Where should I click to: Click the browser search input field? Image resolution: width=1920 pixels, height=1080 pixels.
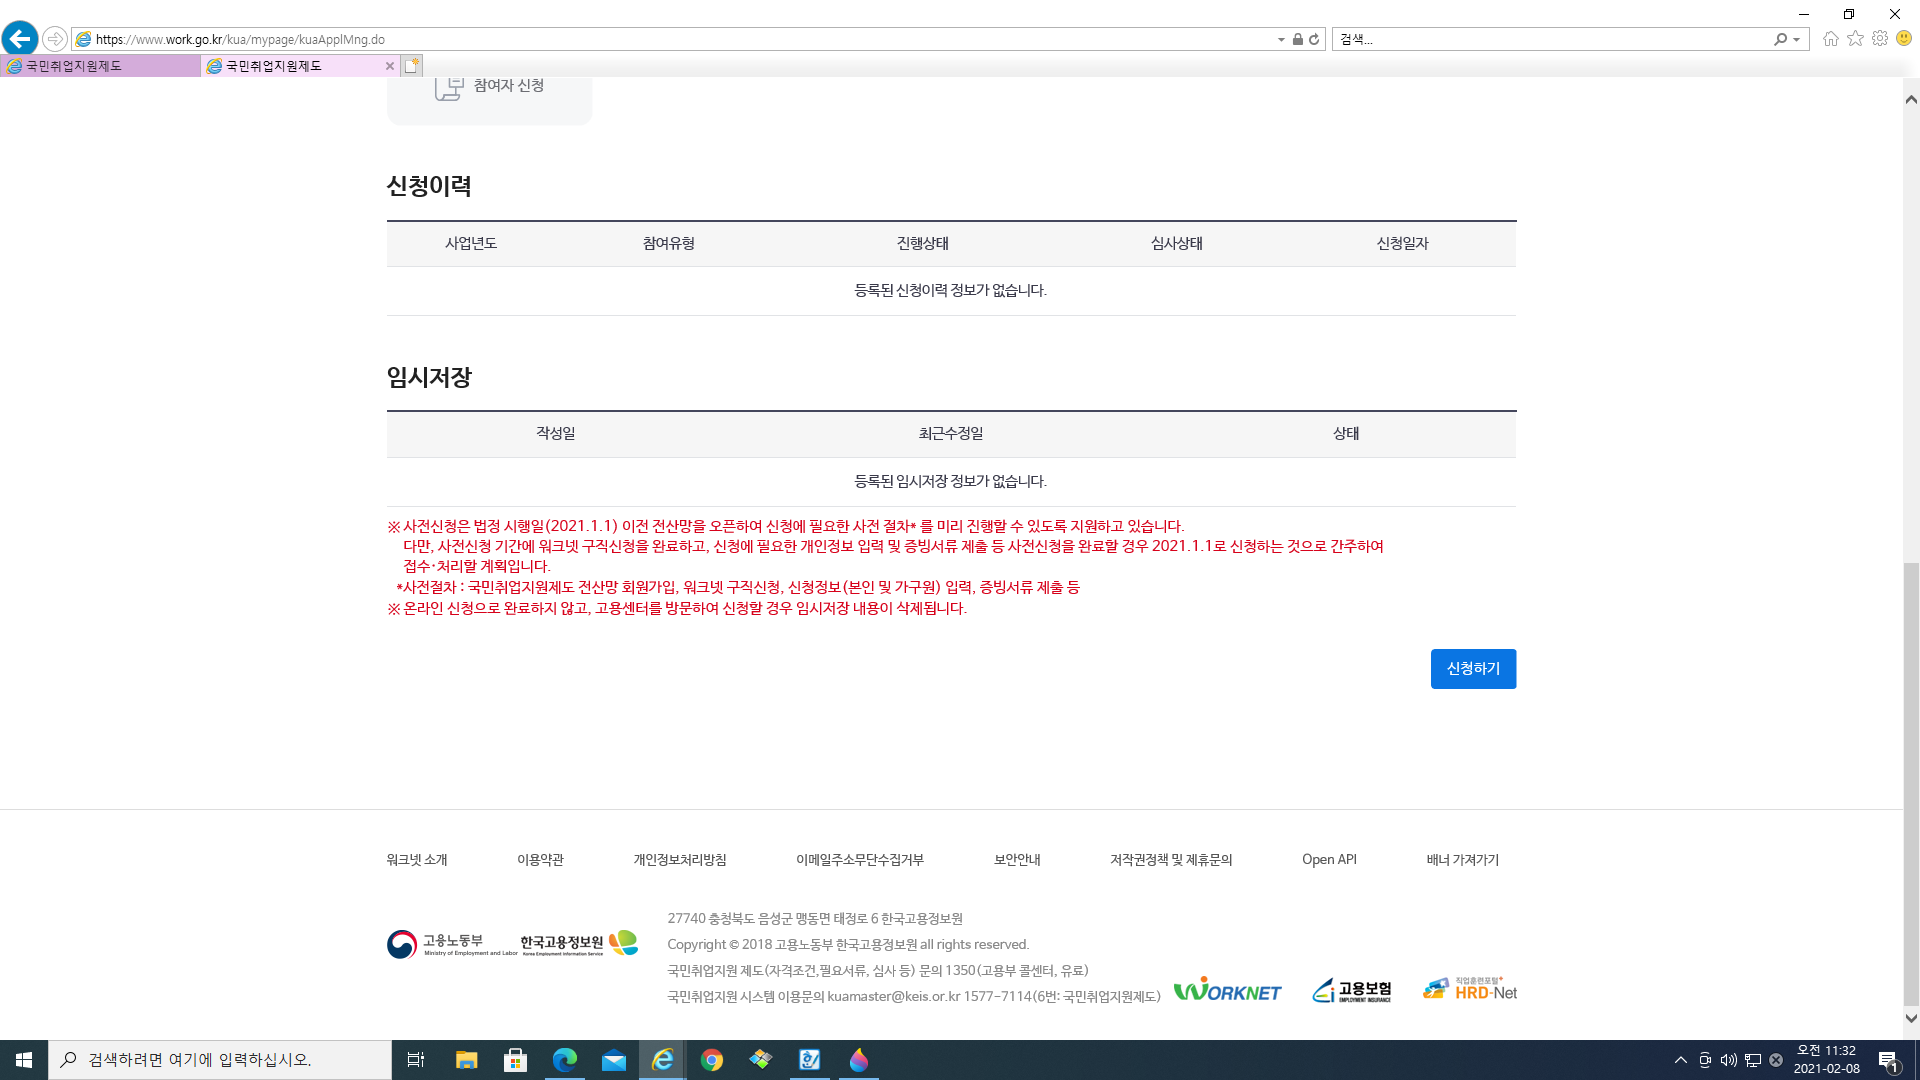click(1550, 39)
